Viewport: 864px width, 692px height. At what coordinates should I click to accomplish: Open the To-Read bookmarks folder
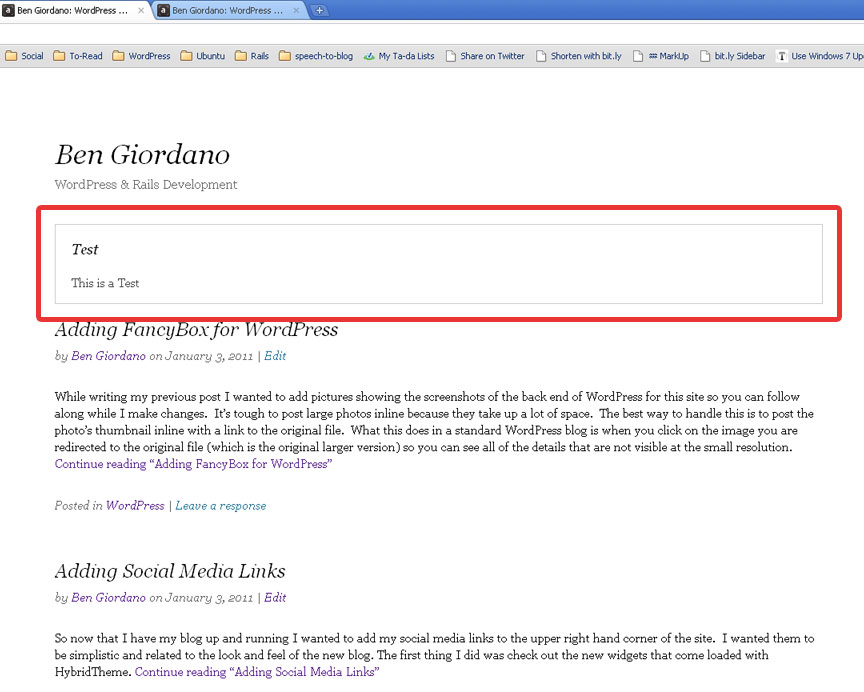pos(77,56)
